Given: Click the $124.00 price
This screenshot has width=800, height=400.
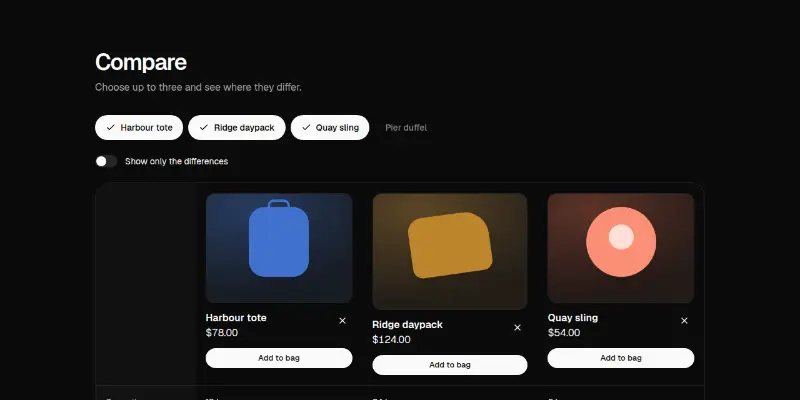Looking at the screenshot, I should click(x=391, y=339).
